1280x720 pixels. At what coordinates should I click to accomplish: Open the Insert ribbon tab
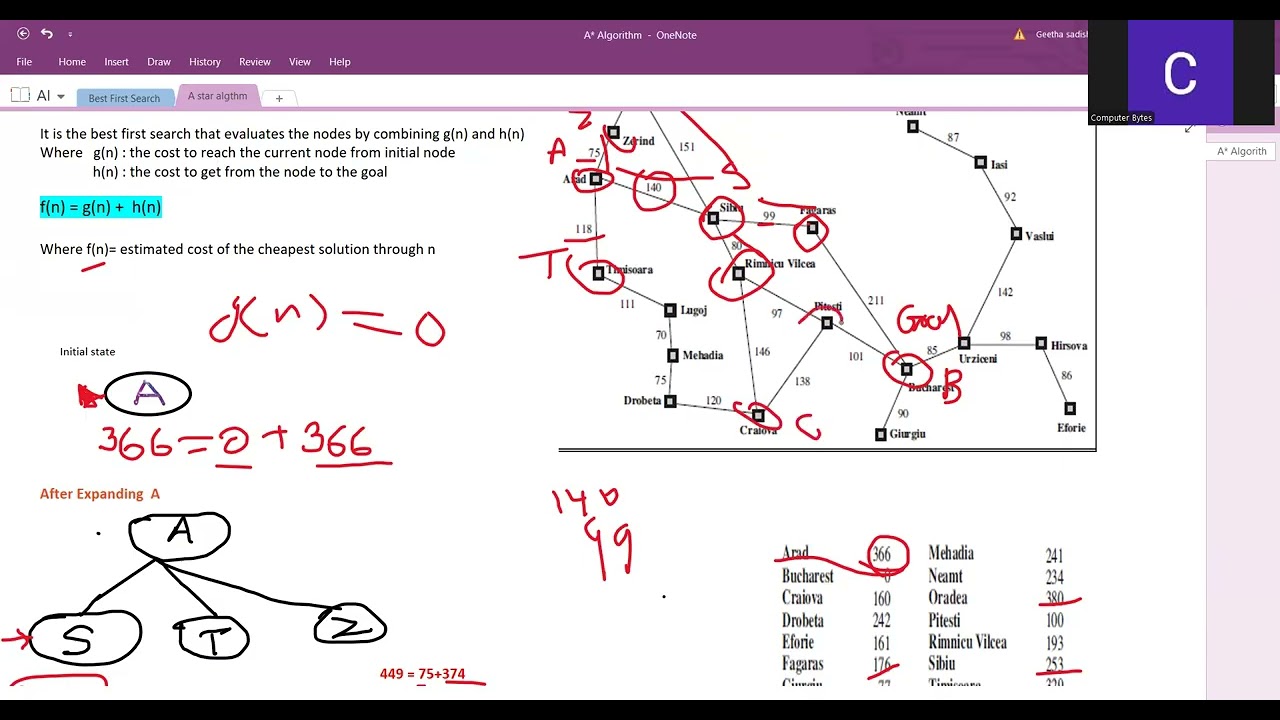click(x=116, y=62)
